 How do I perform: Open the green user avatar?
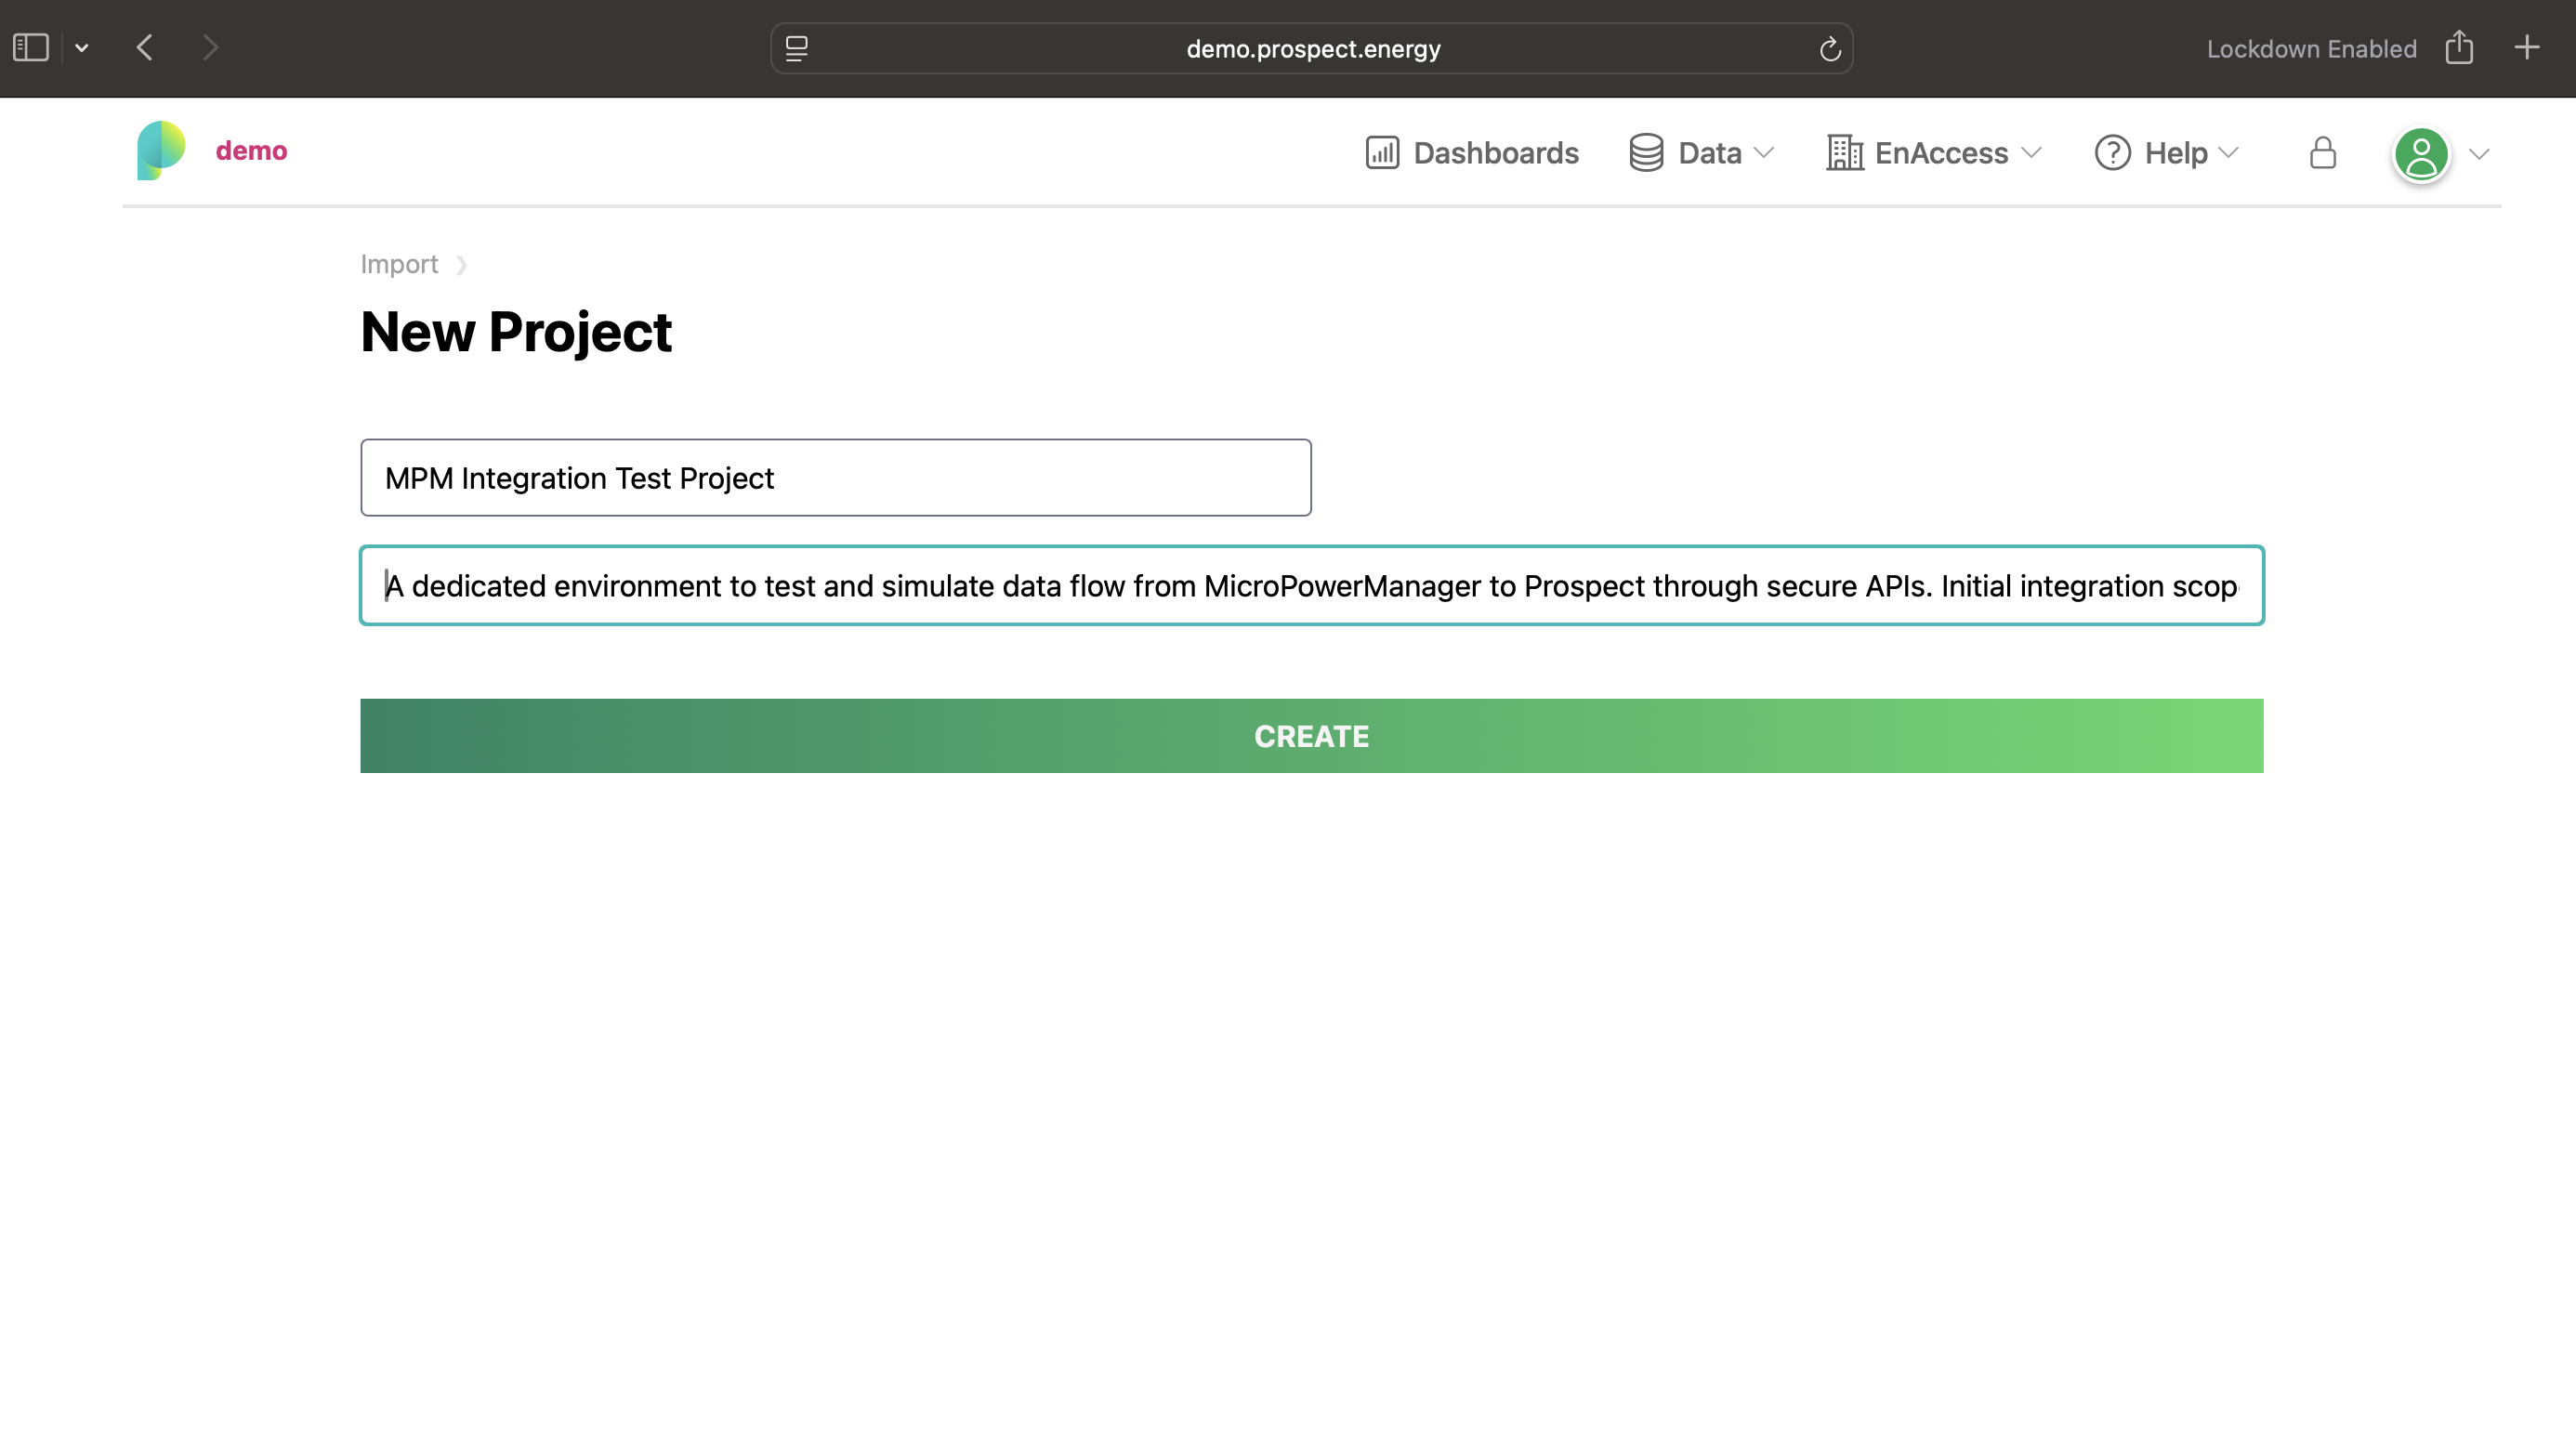tap(2421, 153)
